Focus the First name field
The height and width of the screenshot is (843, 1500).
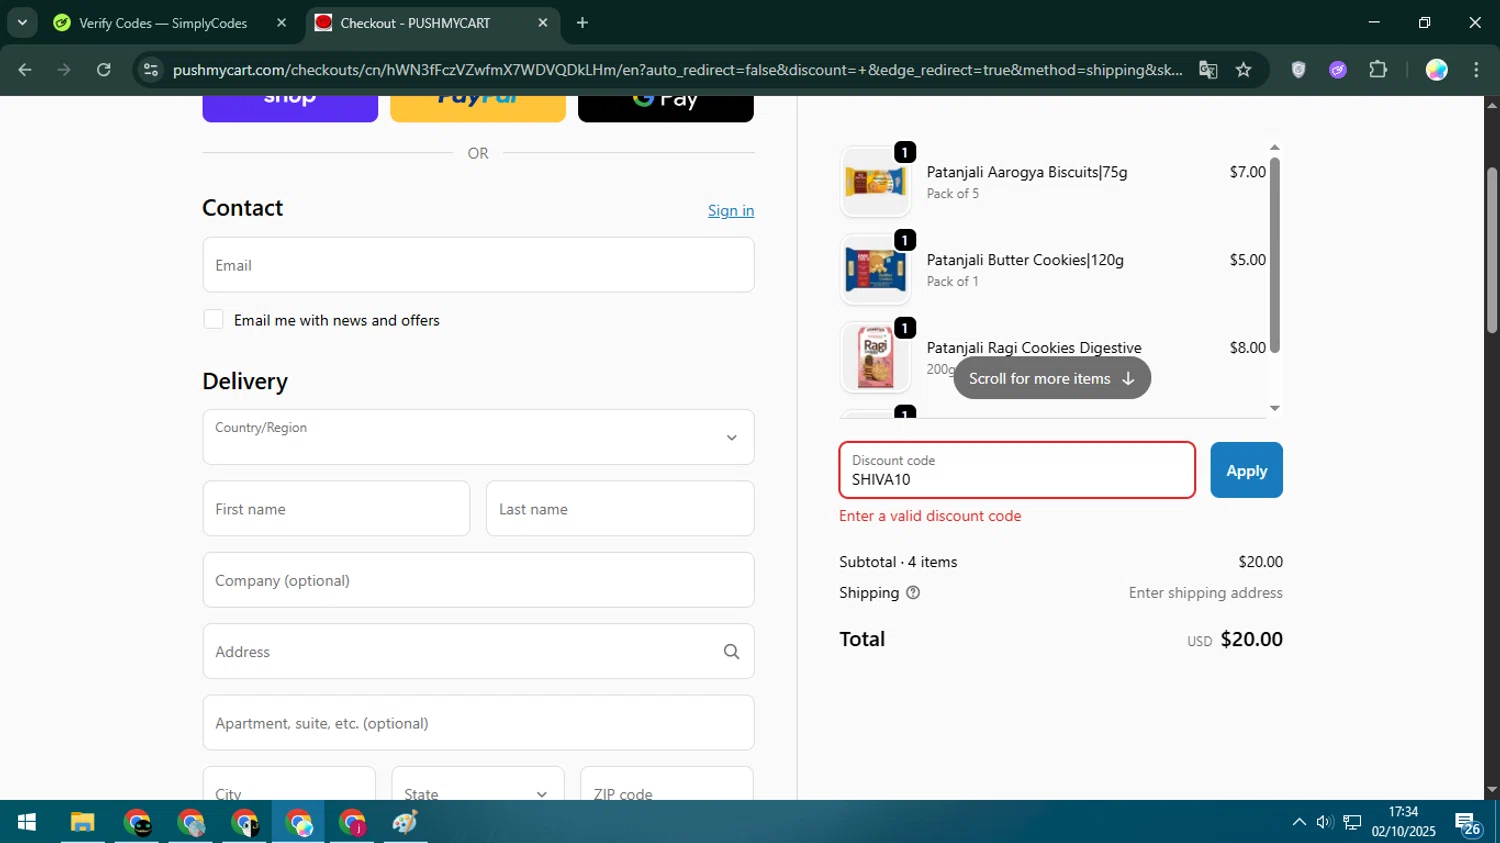pyautogui.click(x=336, y=509)
